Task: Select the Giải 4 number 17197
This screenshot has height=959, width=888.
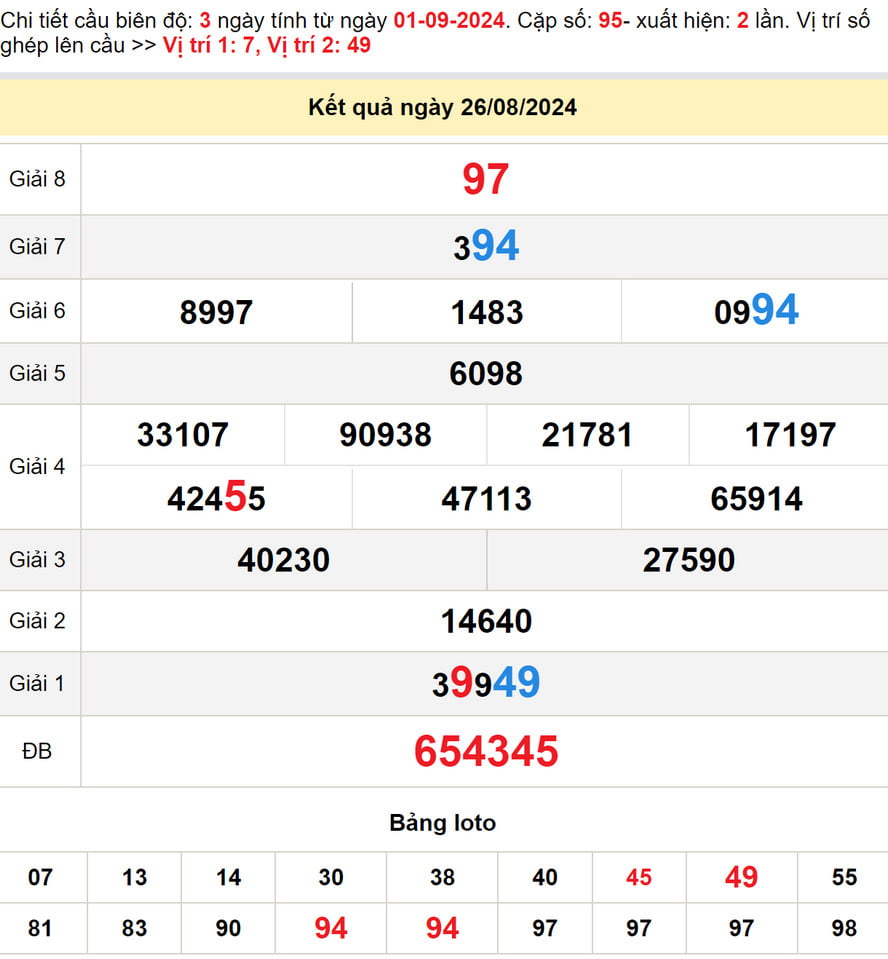Action: [x=790, y=435]
